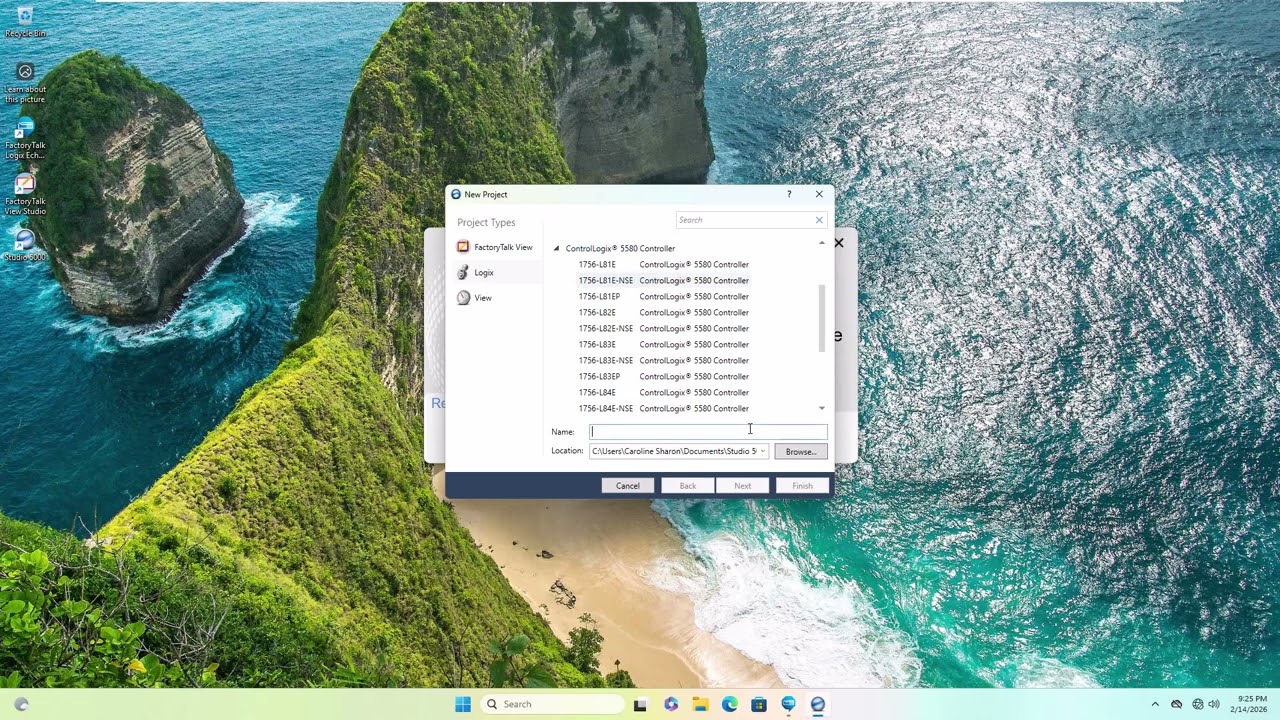
Task: Select controller 1756-L81EP
Action: click(663, 296)
